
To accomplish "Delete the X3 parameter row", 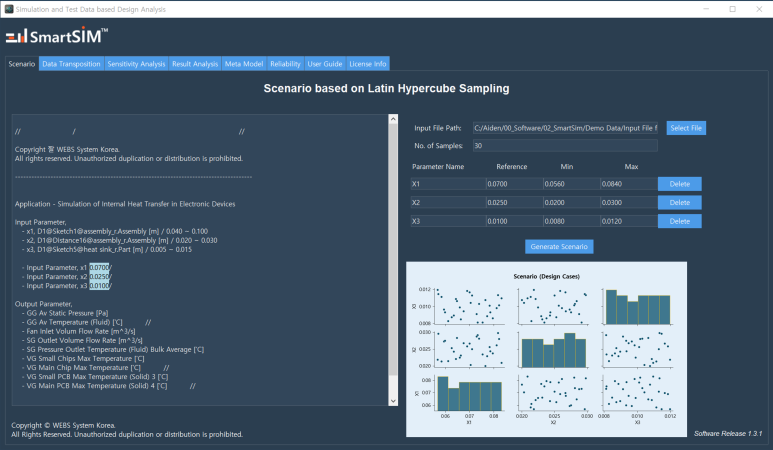I will [x=679, y=221].
